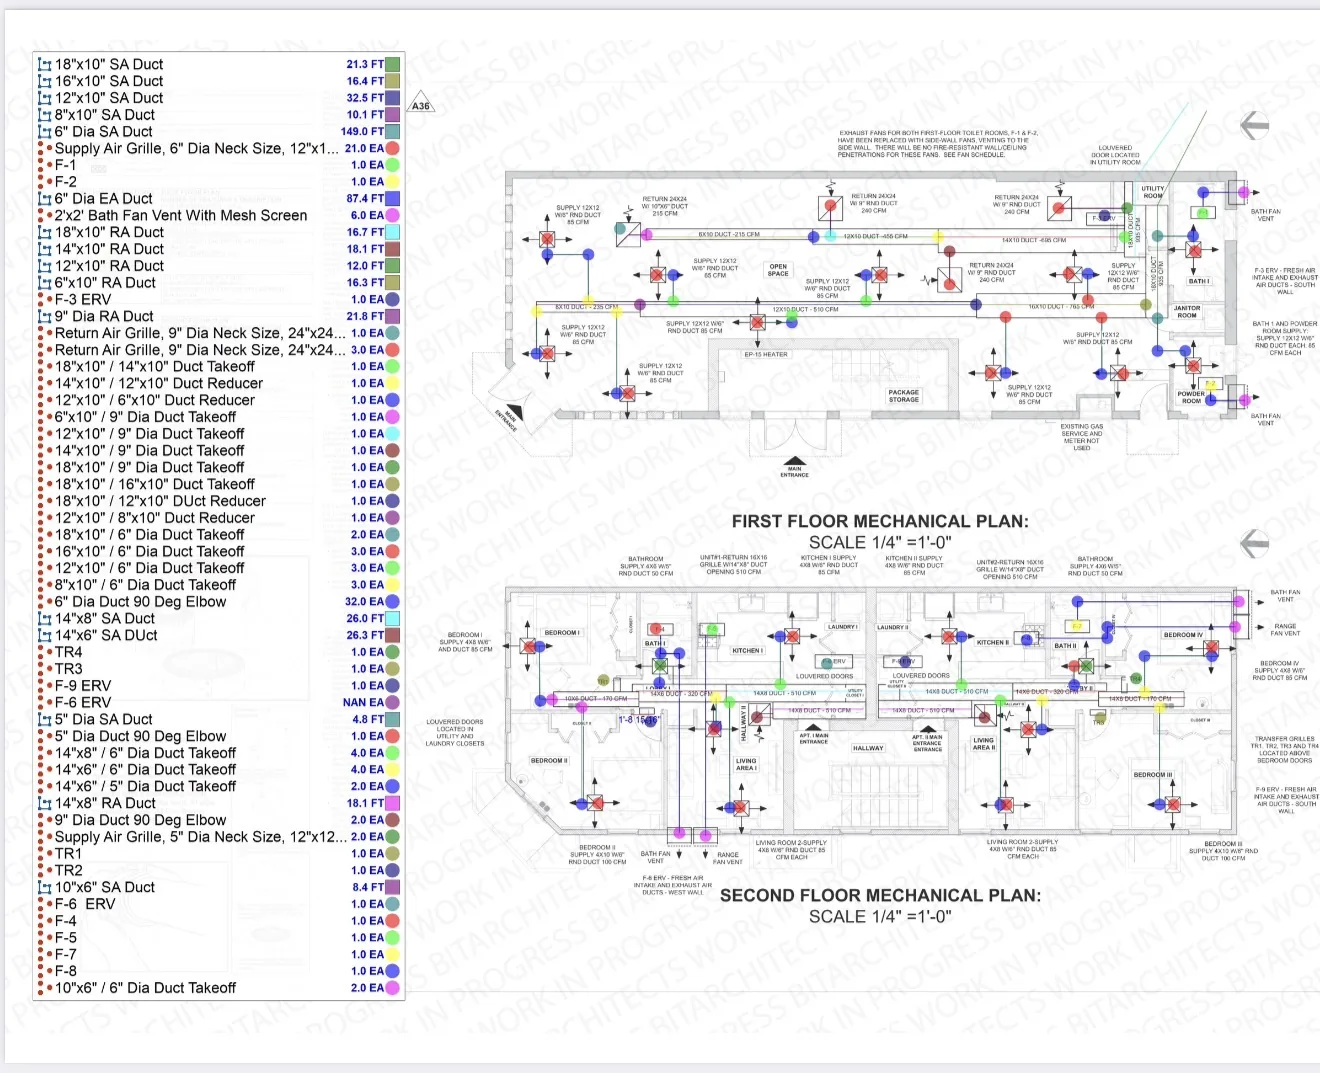1320x1073 pixels.
Task: Select the linear icon for 18"x10" RA Duct
Action: pos(44,232)
